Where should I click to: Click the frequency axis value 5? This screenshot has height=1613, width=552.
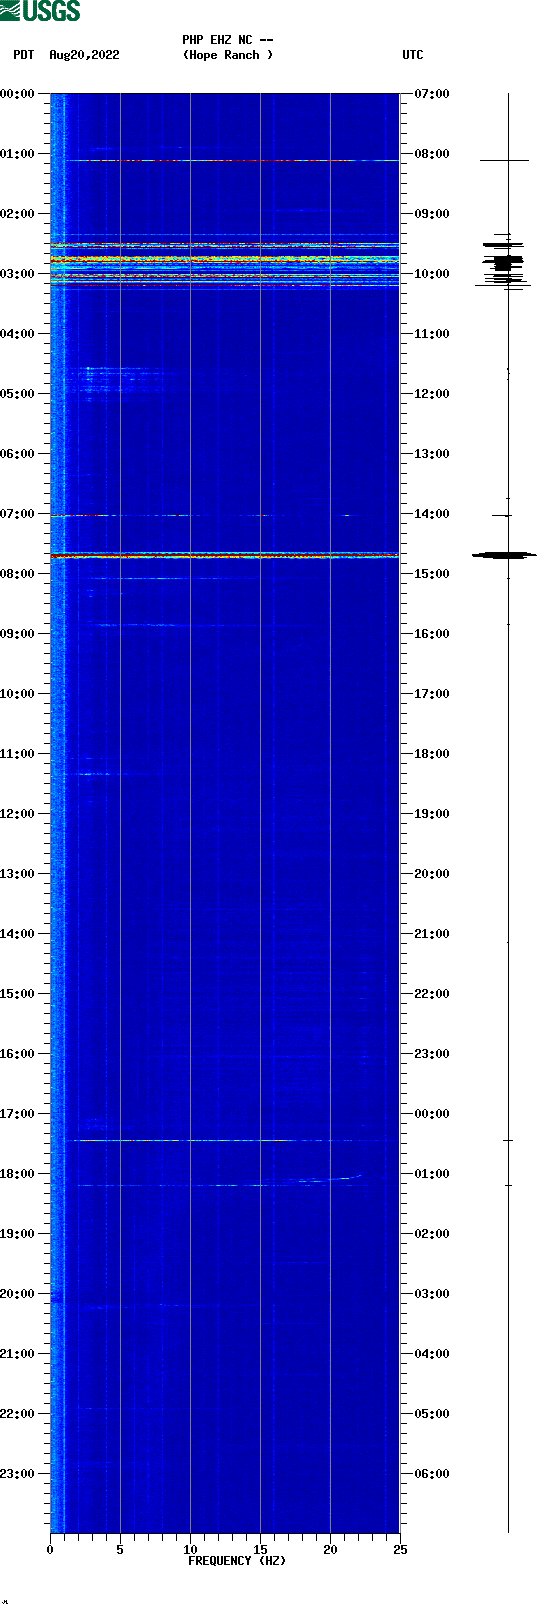pyautogui.click(x=120, y=1550)
